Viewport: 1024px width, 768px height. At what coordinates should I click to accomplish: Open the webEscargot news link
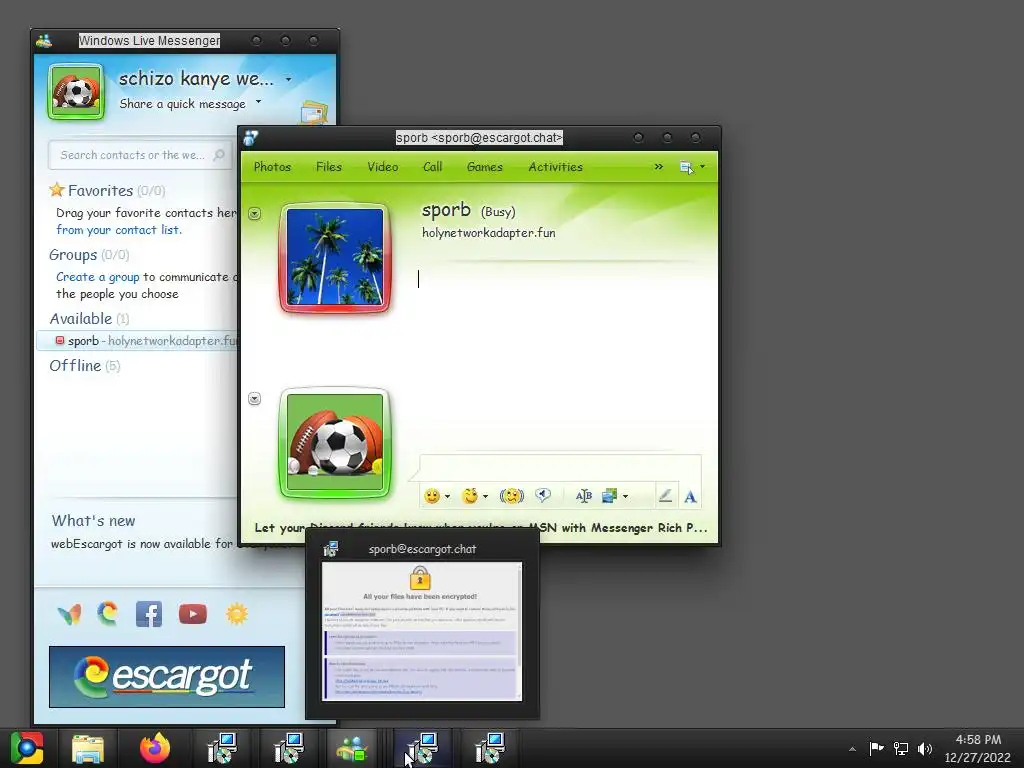point(142,544)
